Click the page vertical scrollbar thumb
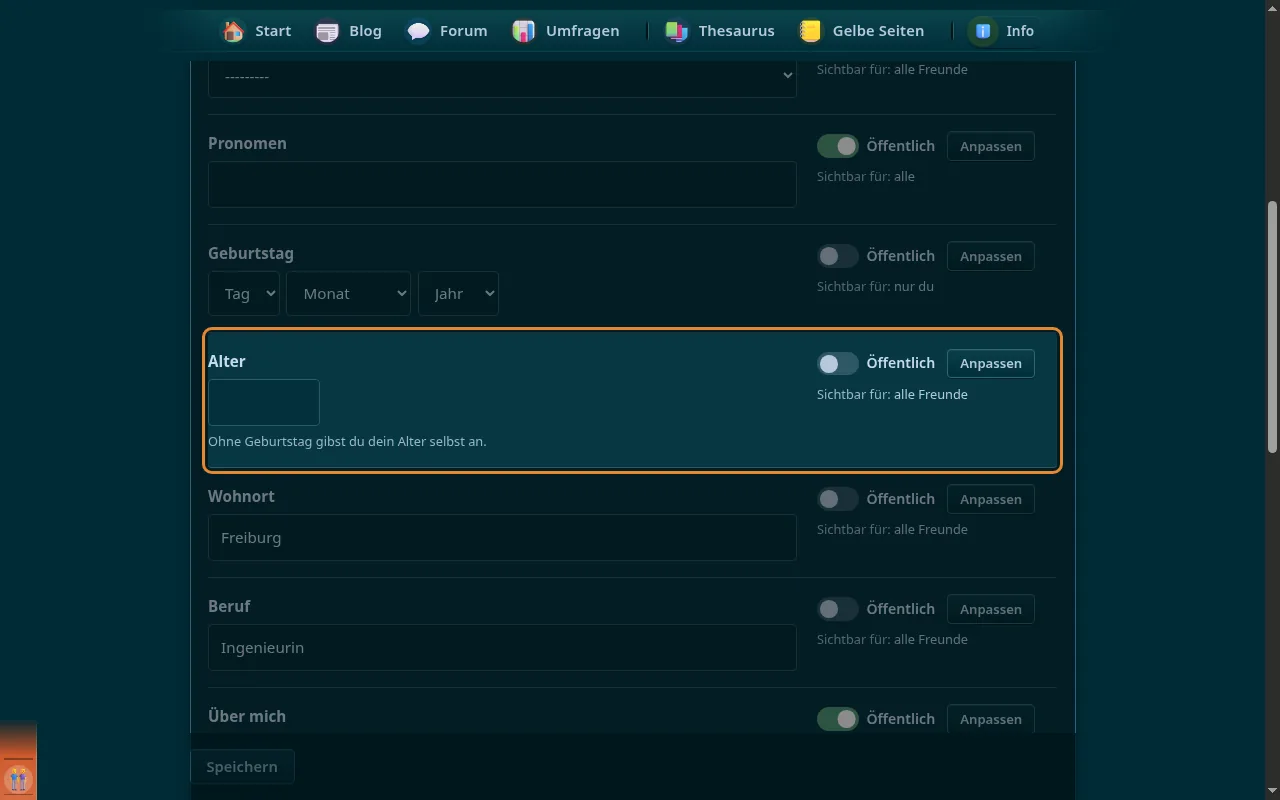The width and height of the screenshot is (1280, 800). [1272, 326]
